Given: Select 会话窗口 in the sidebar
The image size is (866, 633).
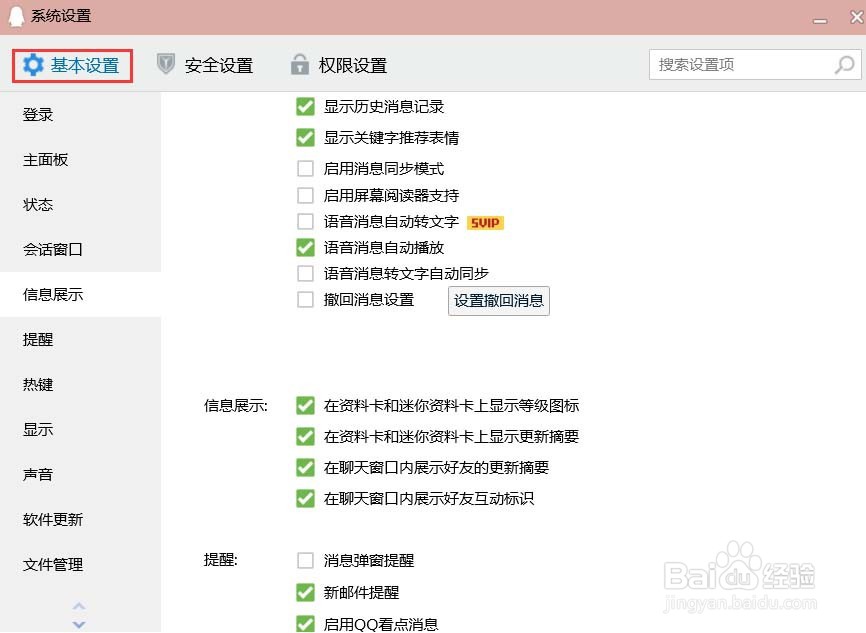Looking at the screenshot, I should pos(81,249).
